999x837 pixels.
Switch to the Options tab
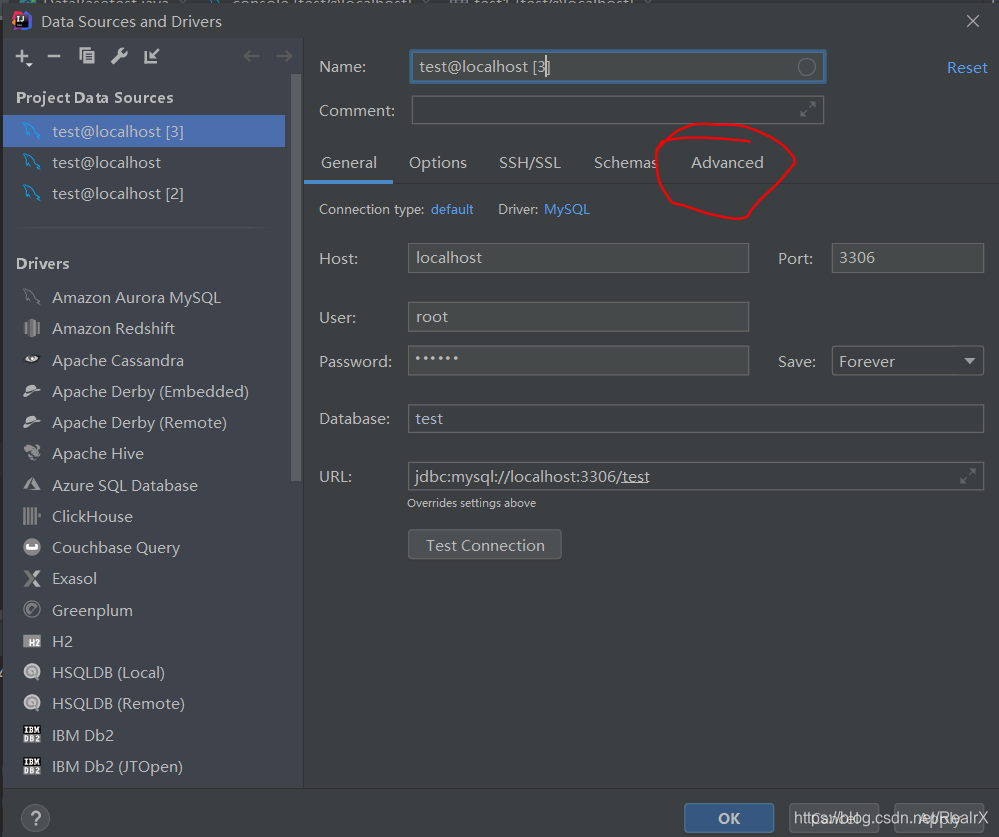click(438, 163)
